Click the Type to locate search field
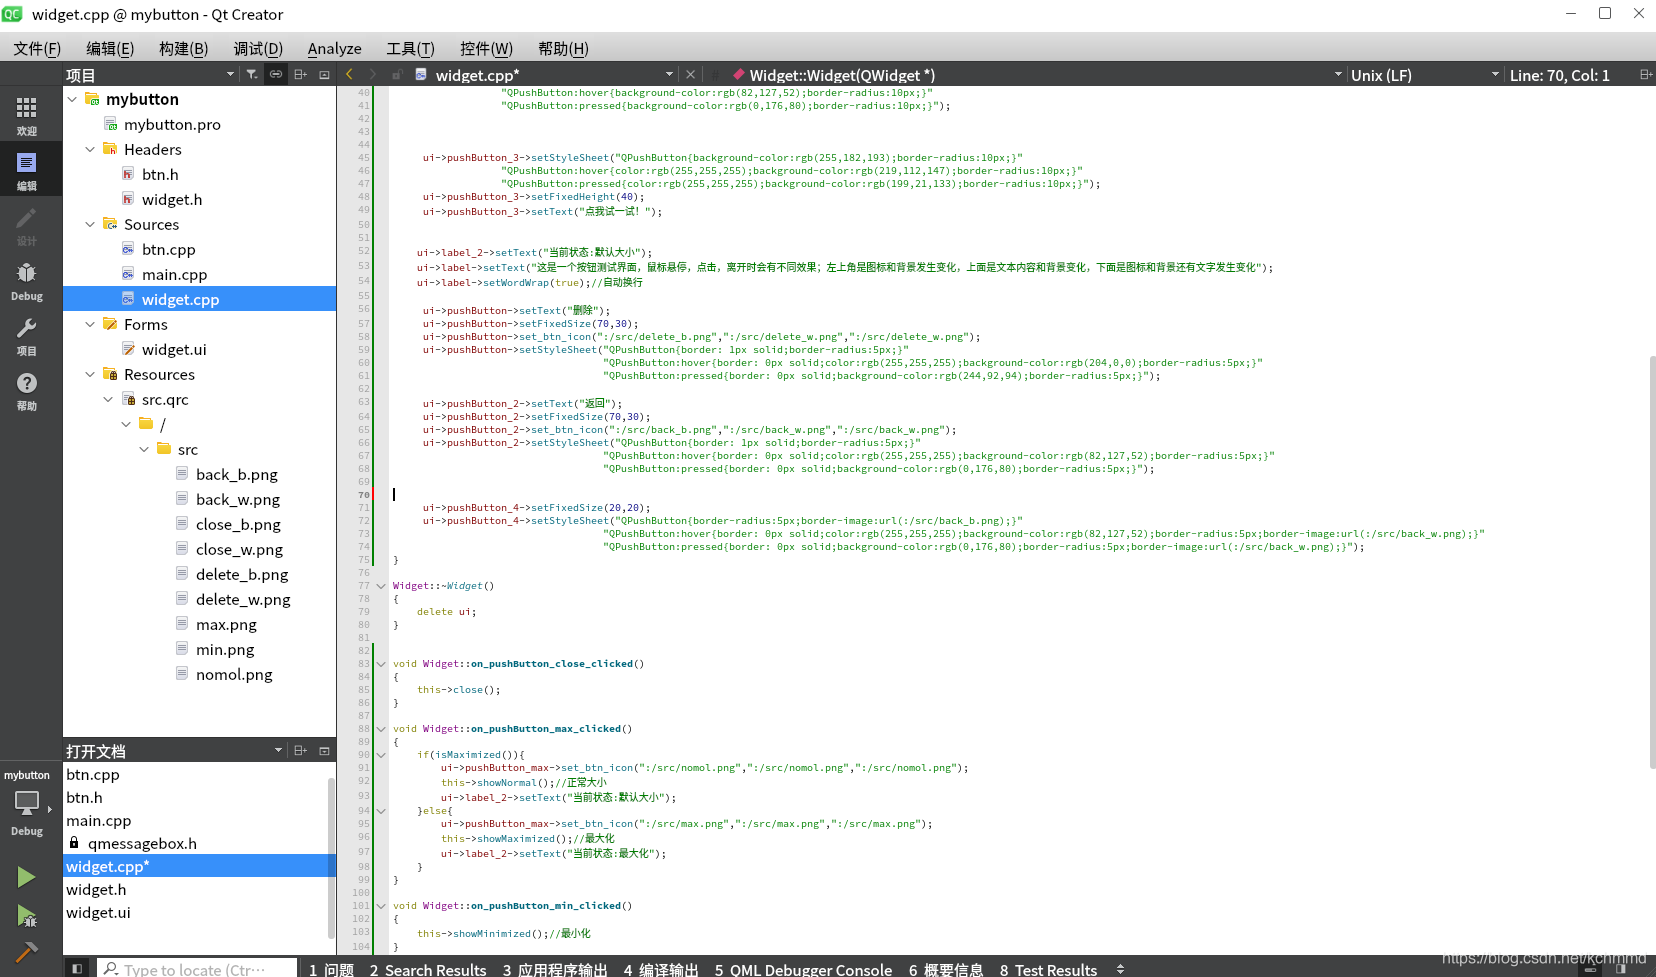 pyautogui.click(x=197, y=969)
